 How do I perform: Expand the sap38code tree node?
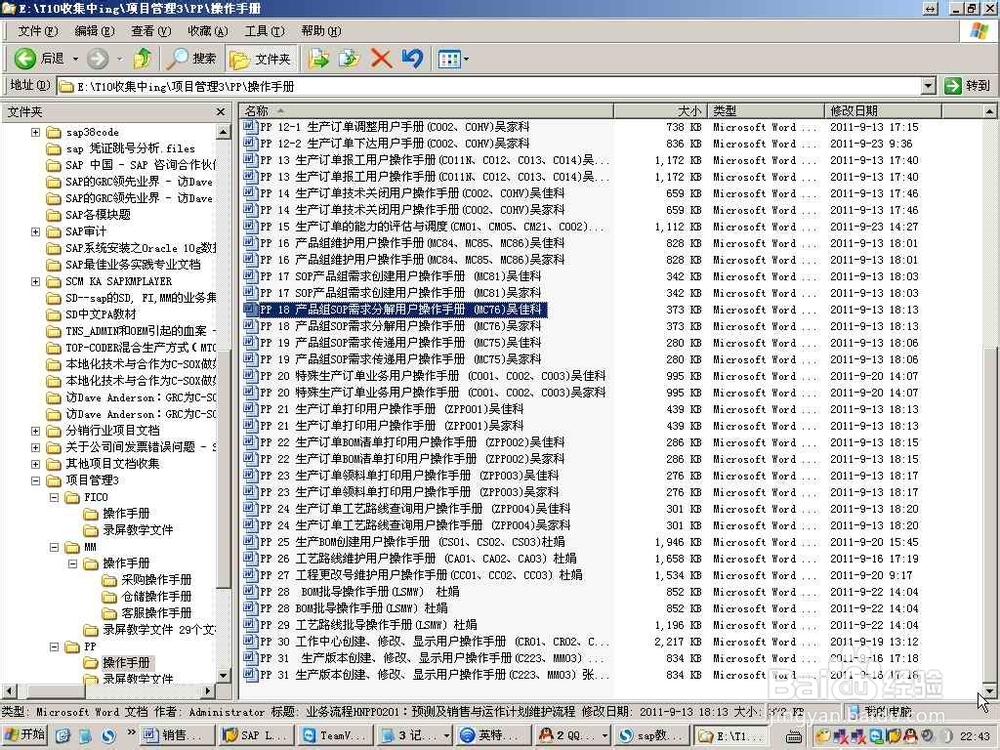pos(36,132)
